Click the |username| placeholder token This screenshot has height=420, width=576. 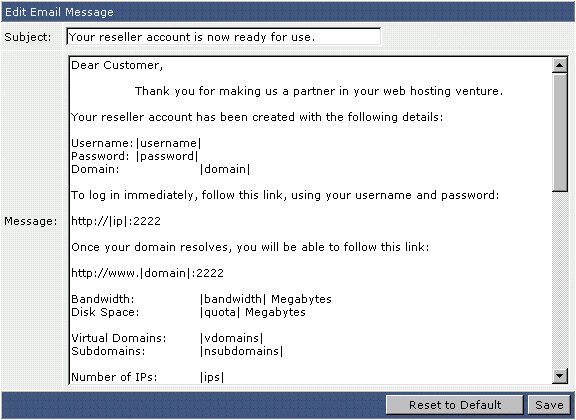pos(168,143)
